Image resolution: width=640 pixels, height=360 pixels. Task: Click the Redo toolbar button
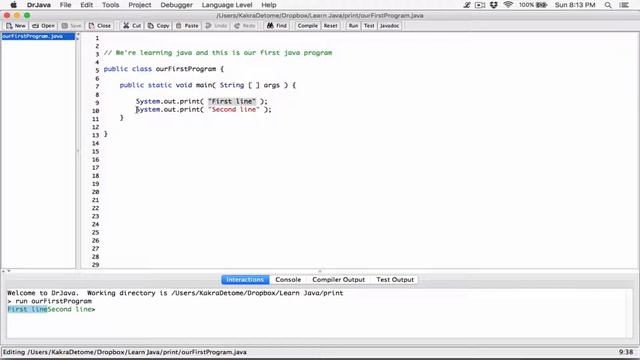[x=245, y=26]
